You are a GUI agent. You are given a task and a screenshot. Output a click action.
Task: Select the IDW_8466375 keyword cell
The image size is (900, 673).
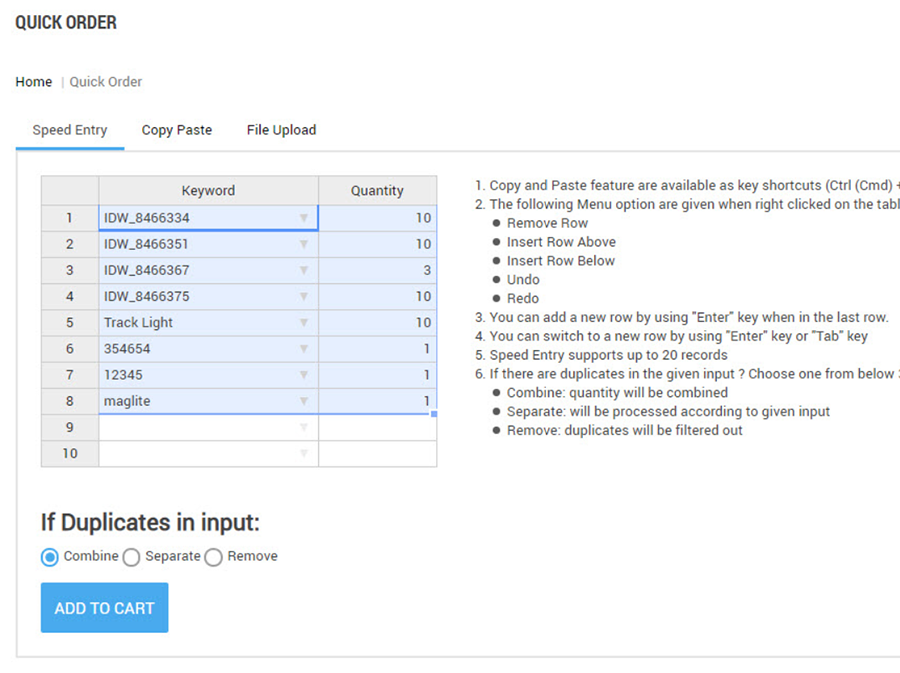[208, 297]
